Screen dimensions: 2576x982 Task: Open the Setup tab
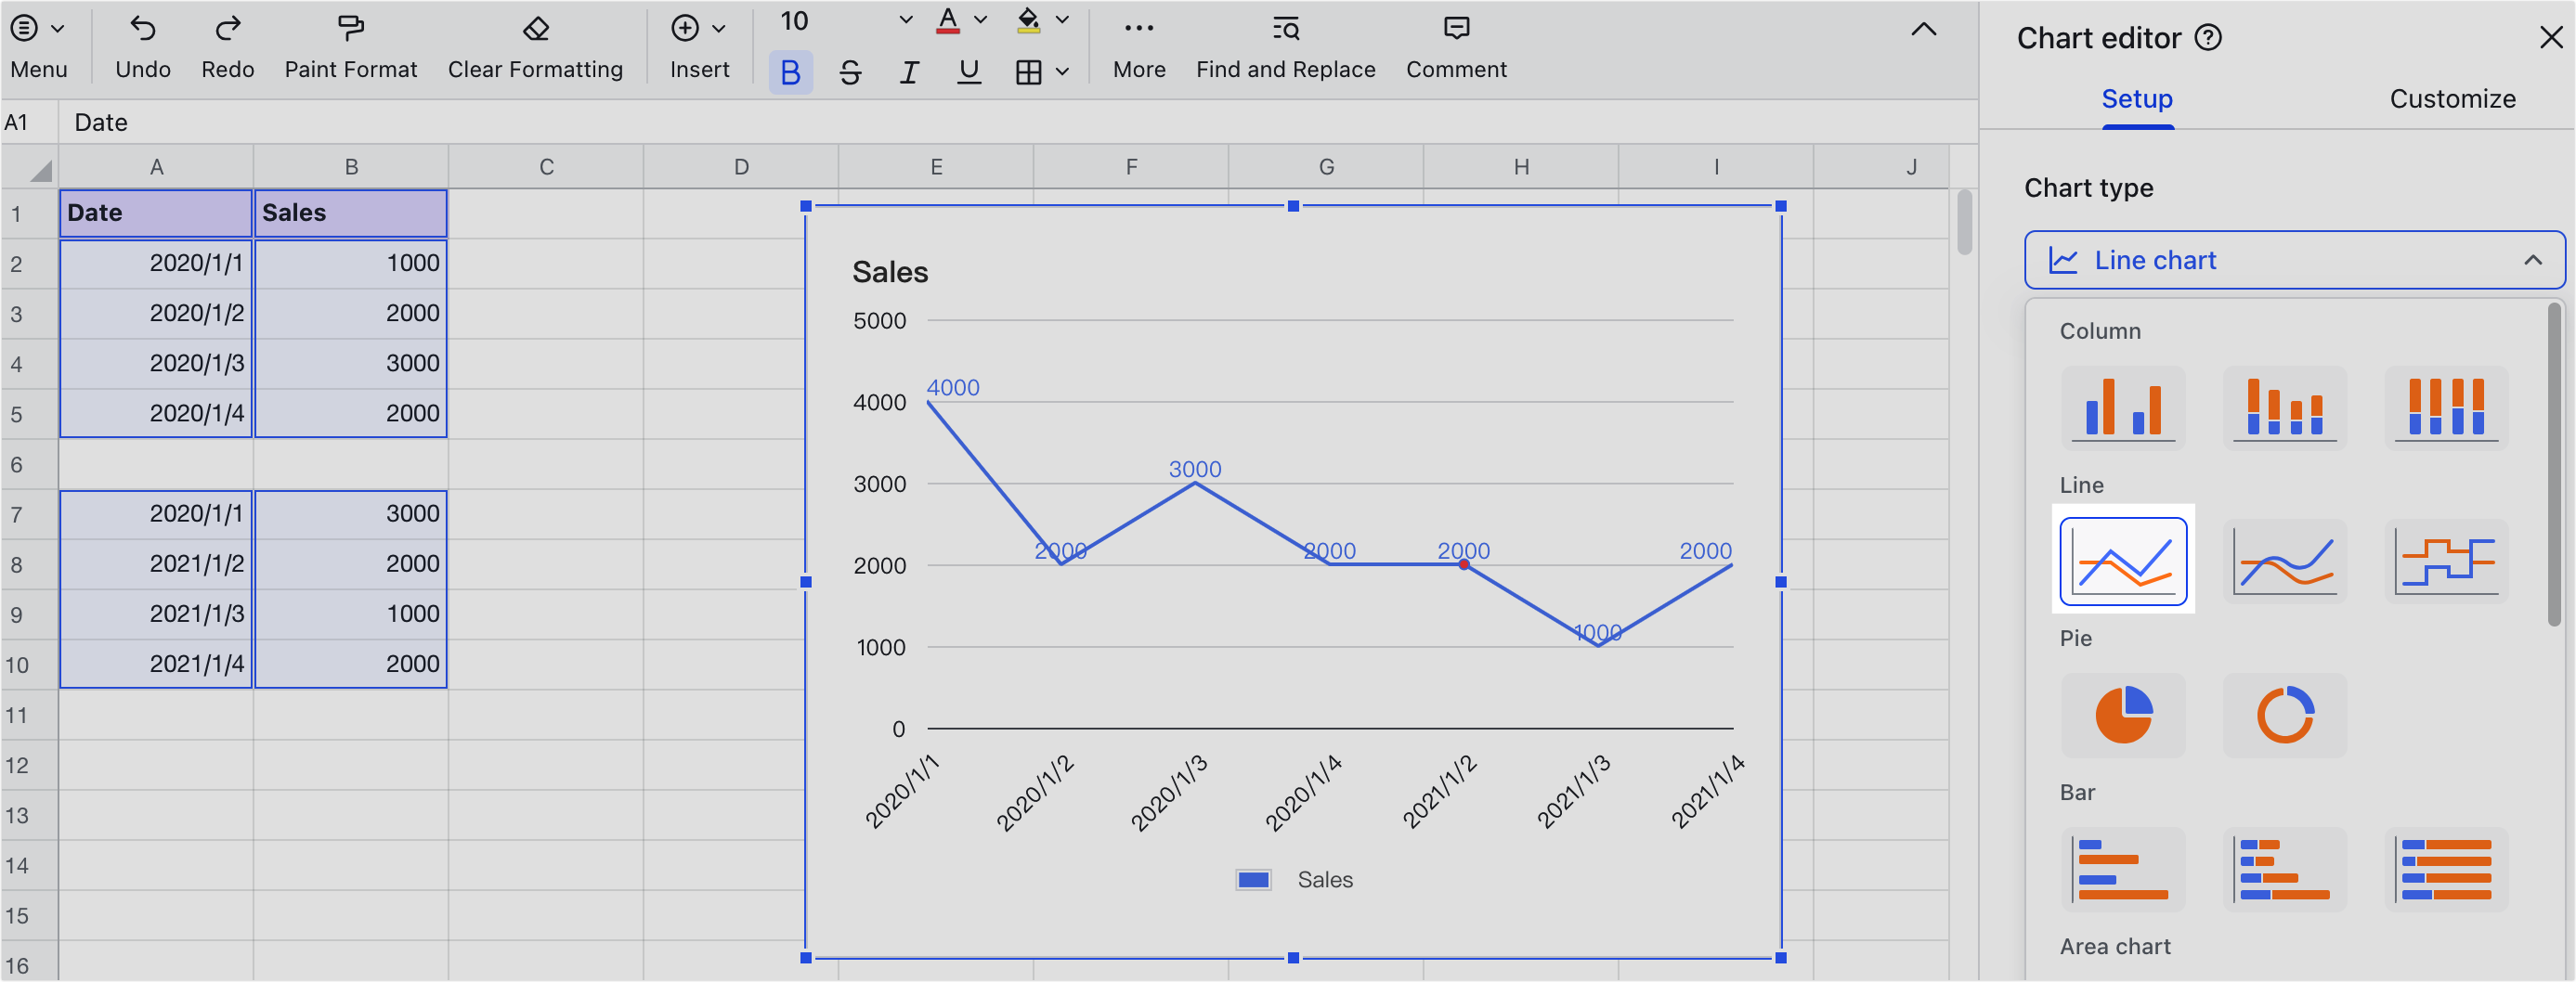click(x=2137, y=99)
